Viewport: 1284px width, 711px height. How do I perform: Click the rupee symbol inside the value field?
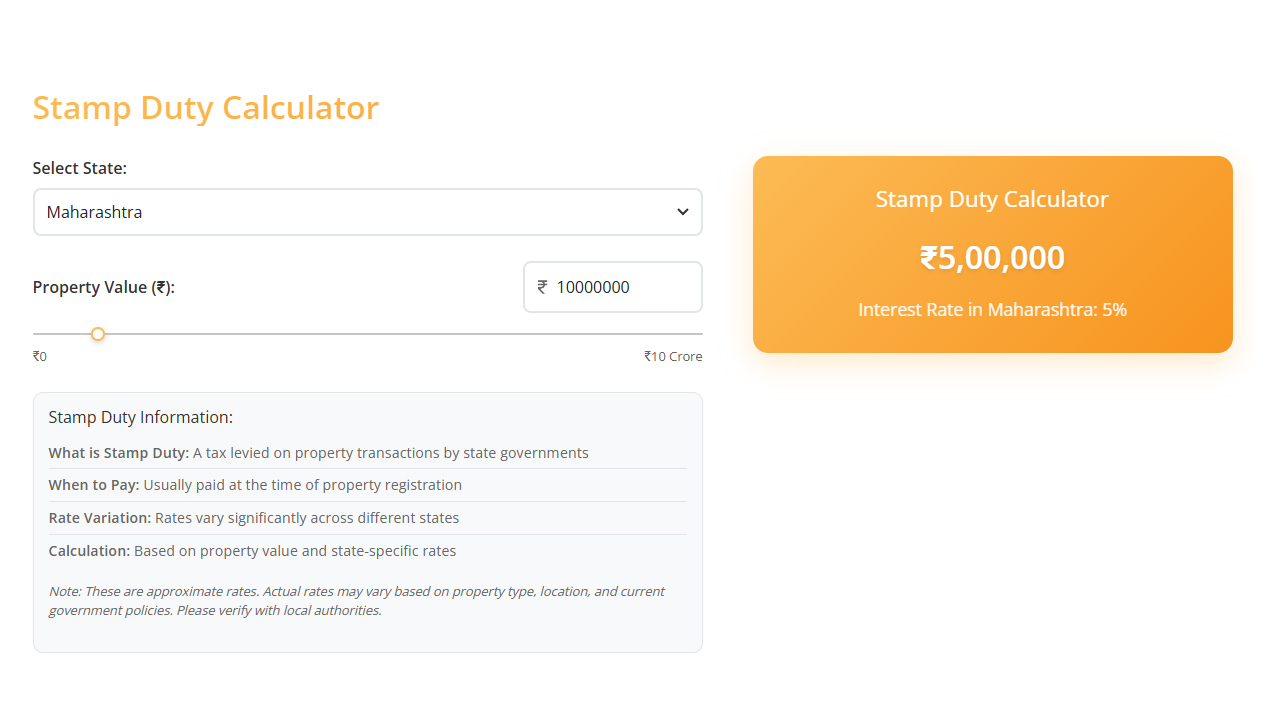click(541, 287)
